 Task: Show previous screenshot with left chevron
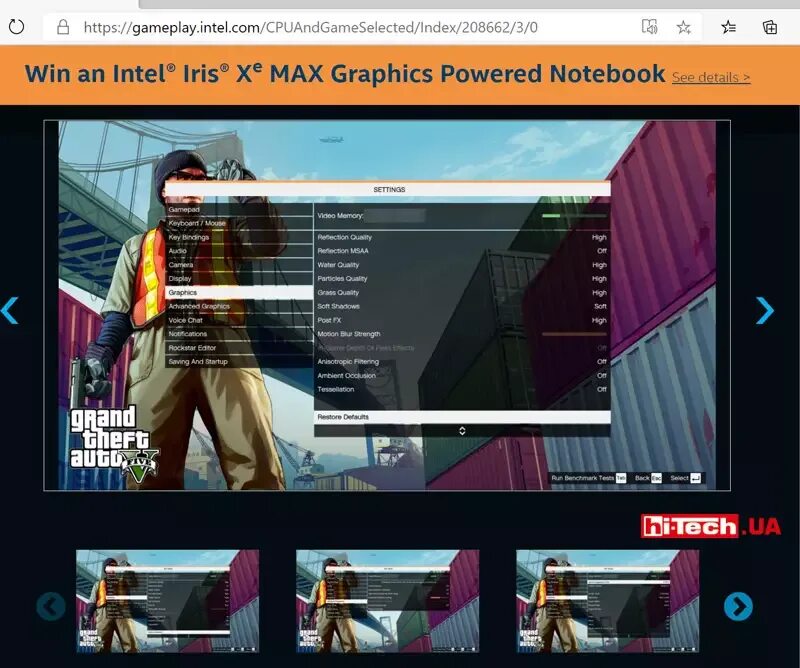tap(10, 310)
